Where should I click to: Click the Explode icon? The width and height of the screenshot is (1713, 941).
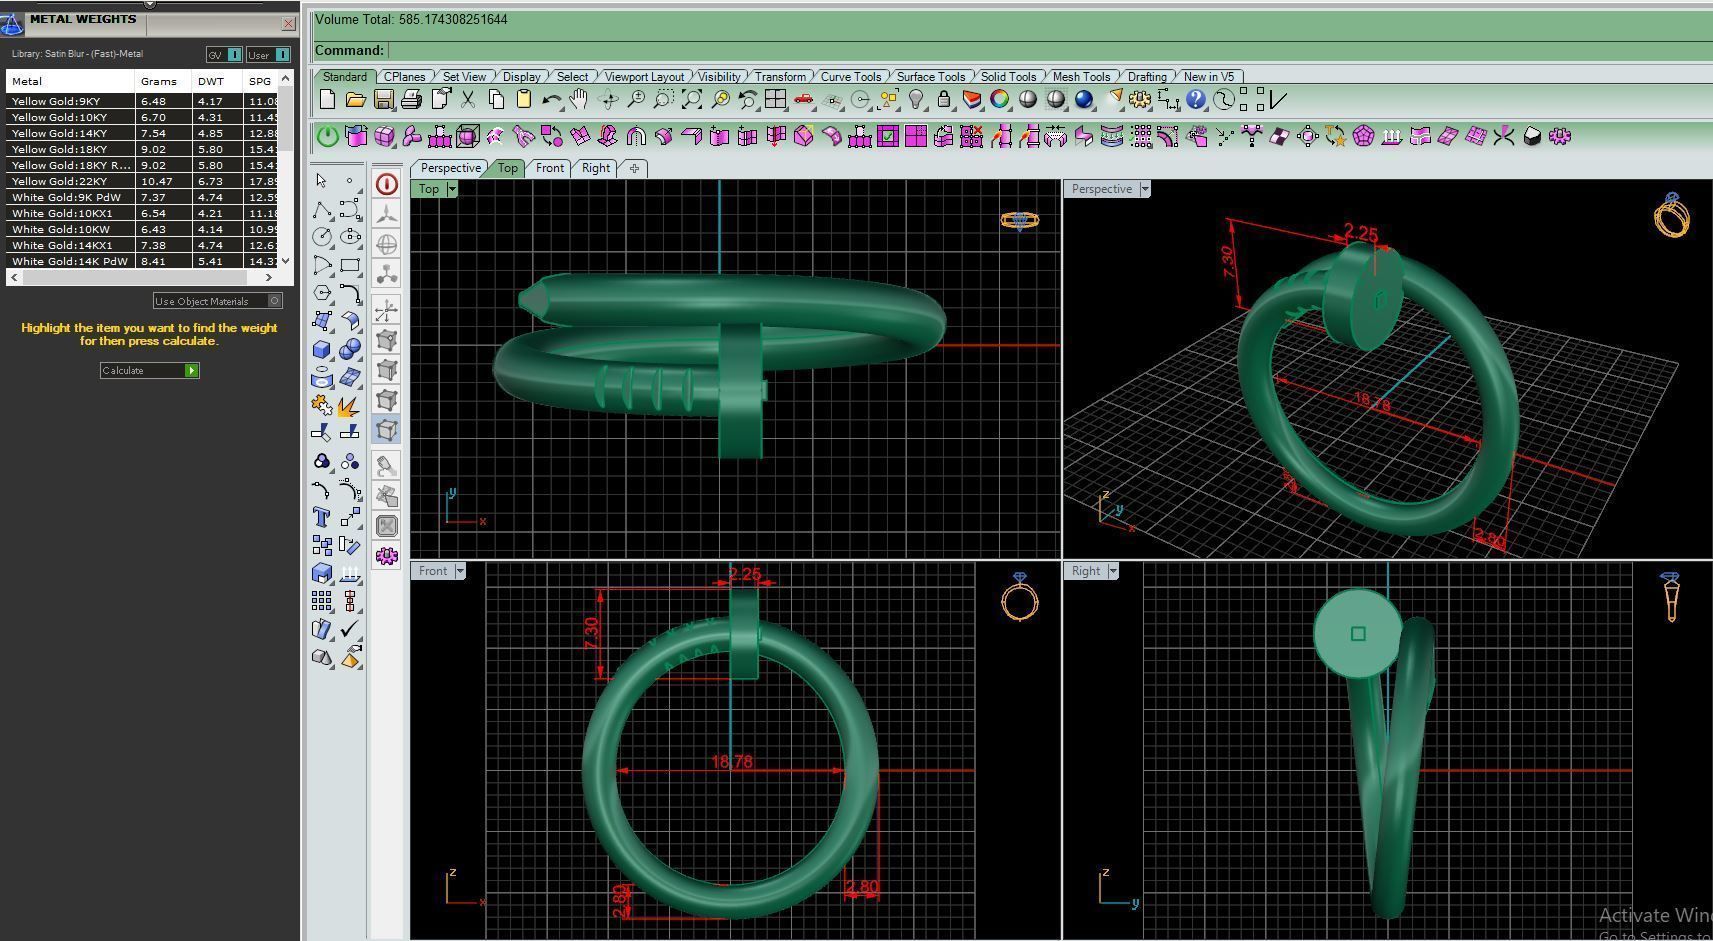pyautogui.click(x=350, y=405)
